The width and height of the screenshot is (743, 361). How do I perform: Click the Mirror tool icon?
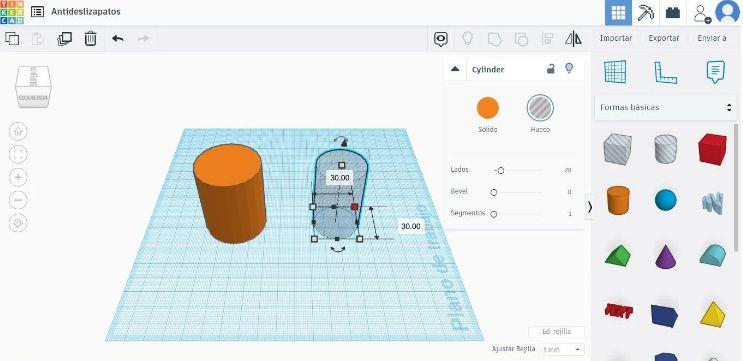(573, 38)
